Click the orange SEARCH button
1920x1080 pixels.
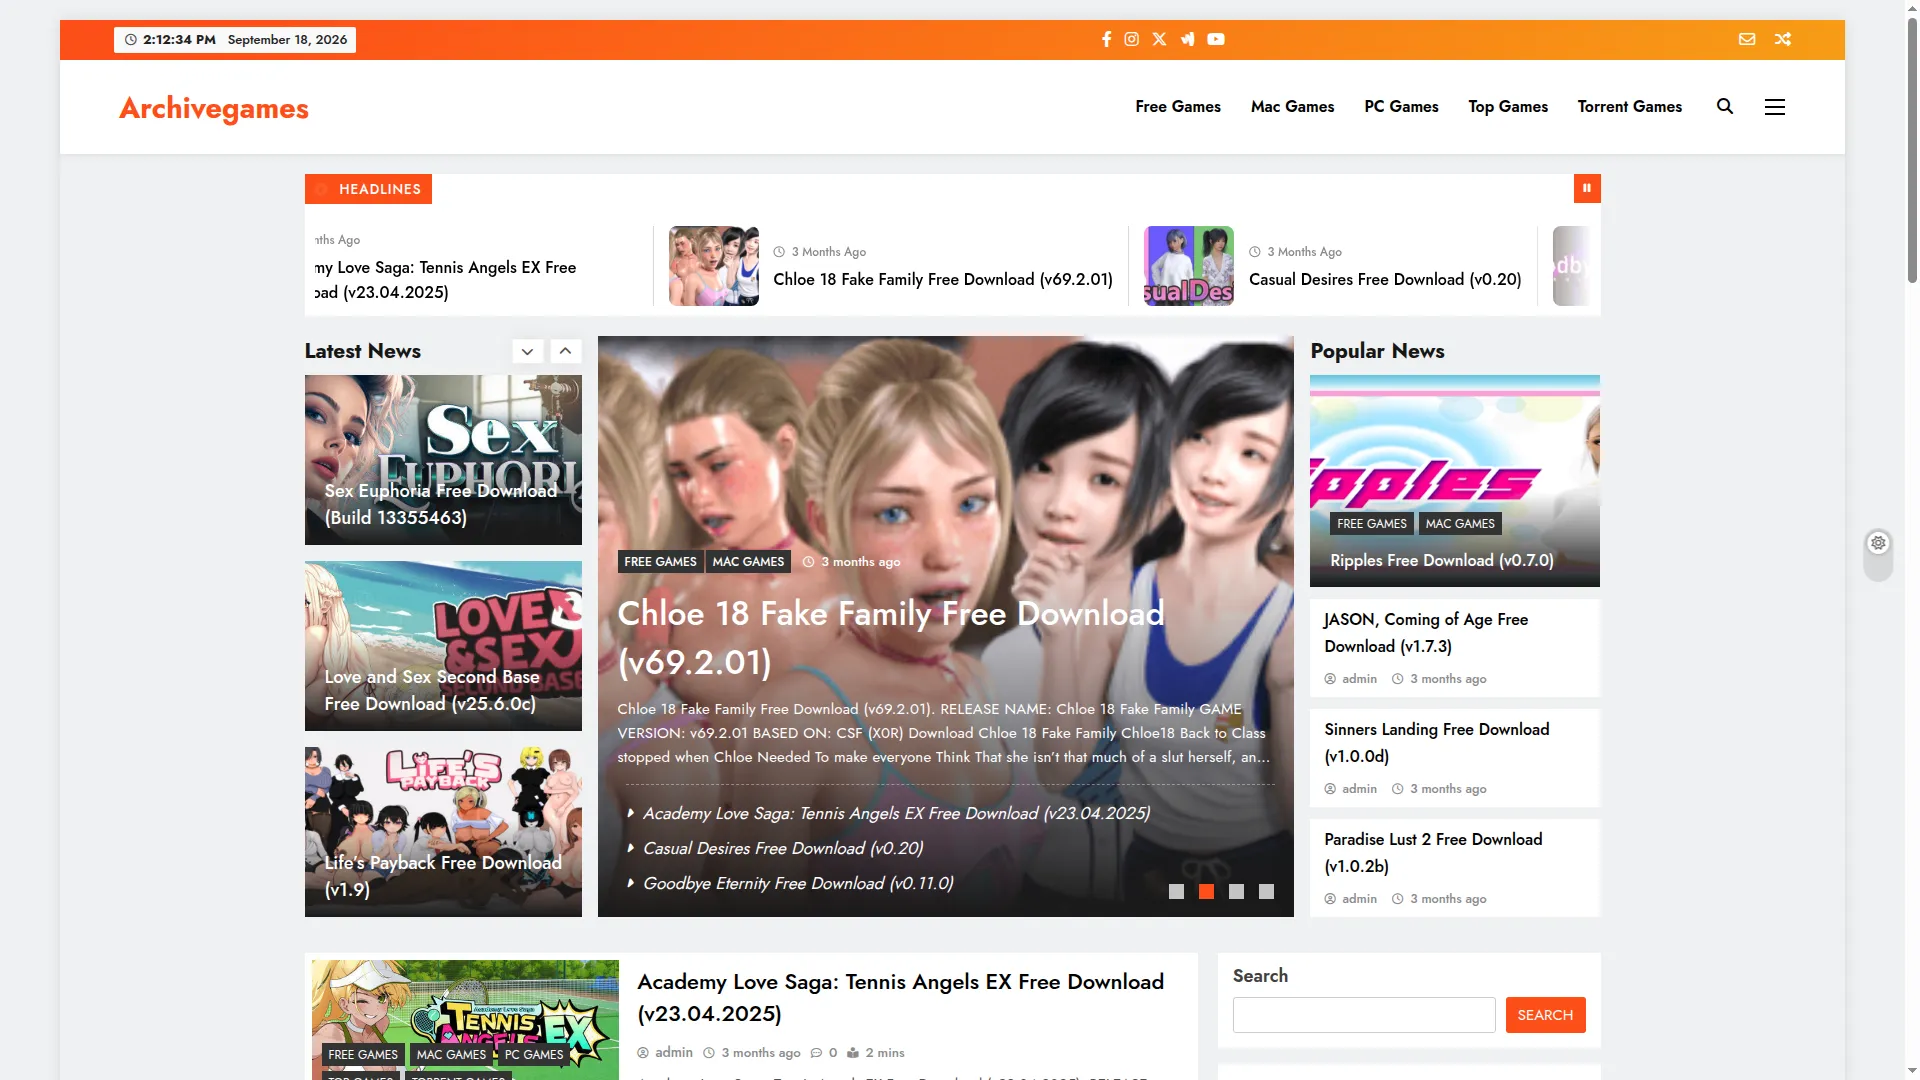click(1545, 1015)
